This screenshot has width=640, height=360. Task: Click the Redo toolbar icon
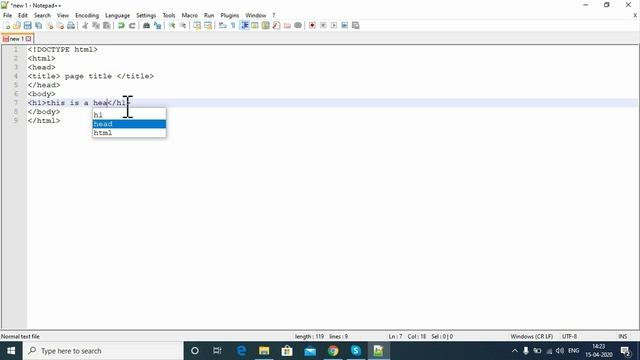click(132, 25)
